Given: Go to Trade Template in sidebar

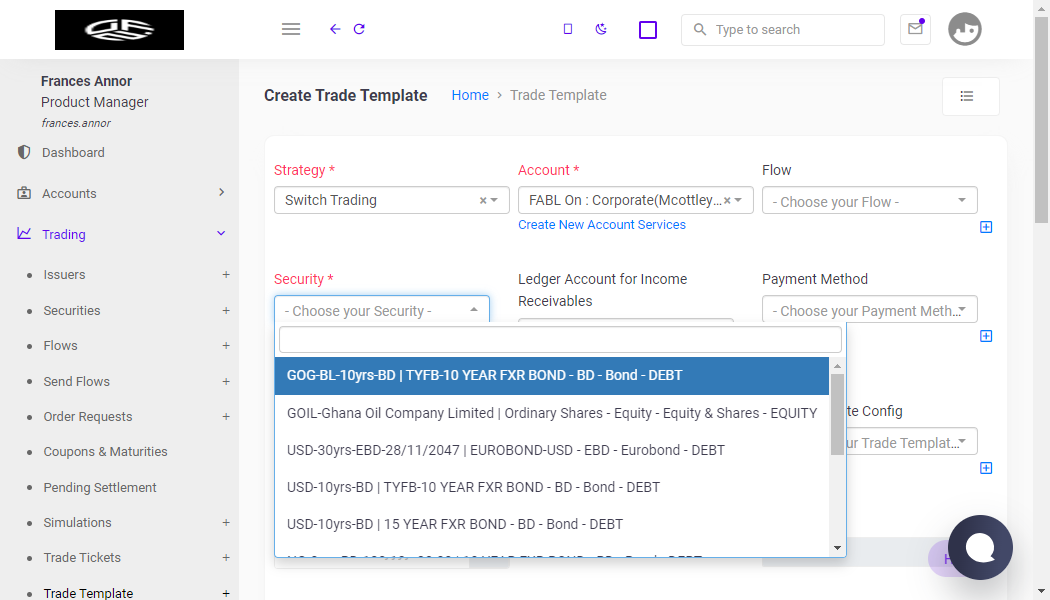Looking at the screenshot, I should coord(88,593).
